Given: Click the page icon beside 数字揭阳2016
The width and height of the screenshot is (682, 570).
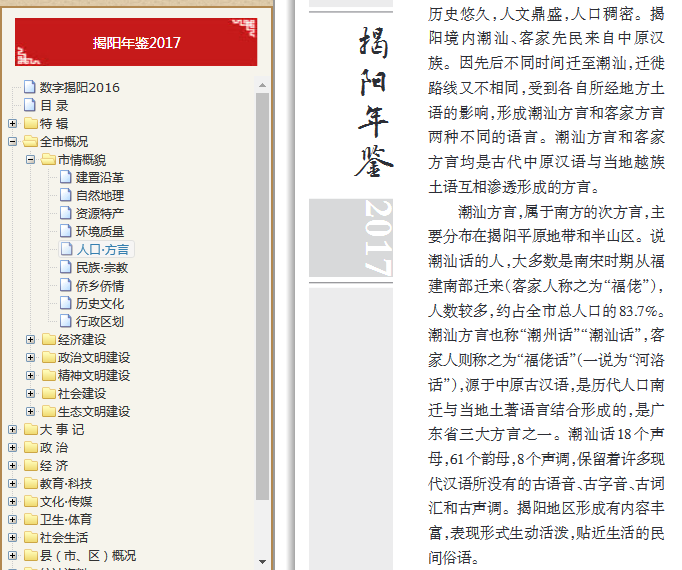Looking at the screenshot, I should pyautogui.click(x=30, y=87).
